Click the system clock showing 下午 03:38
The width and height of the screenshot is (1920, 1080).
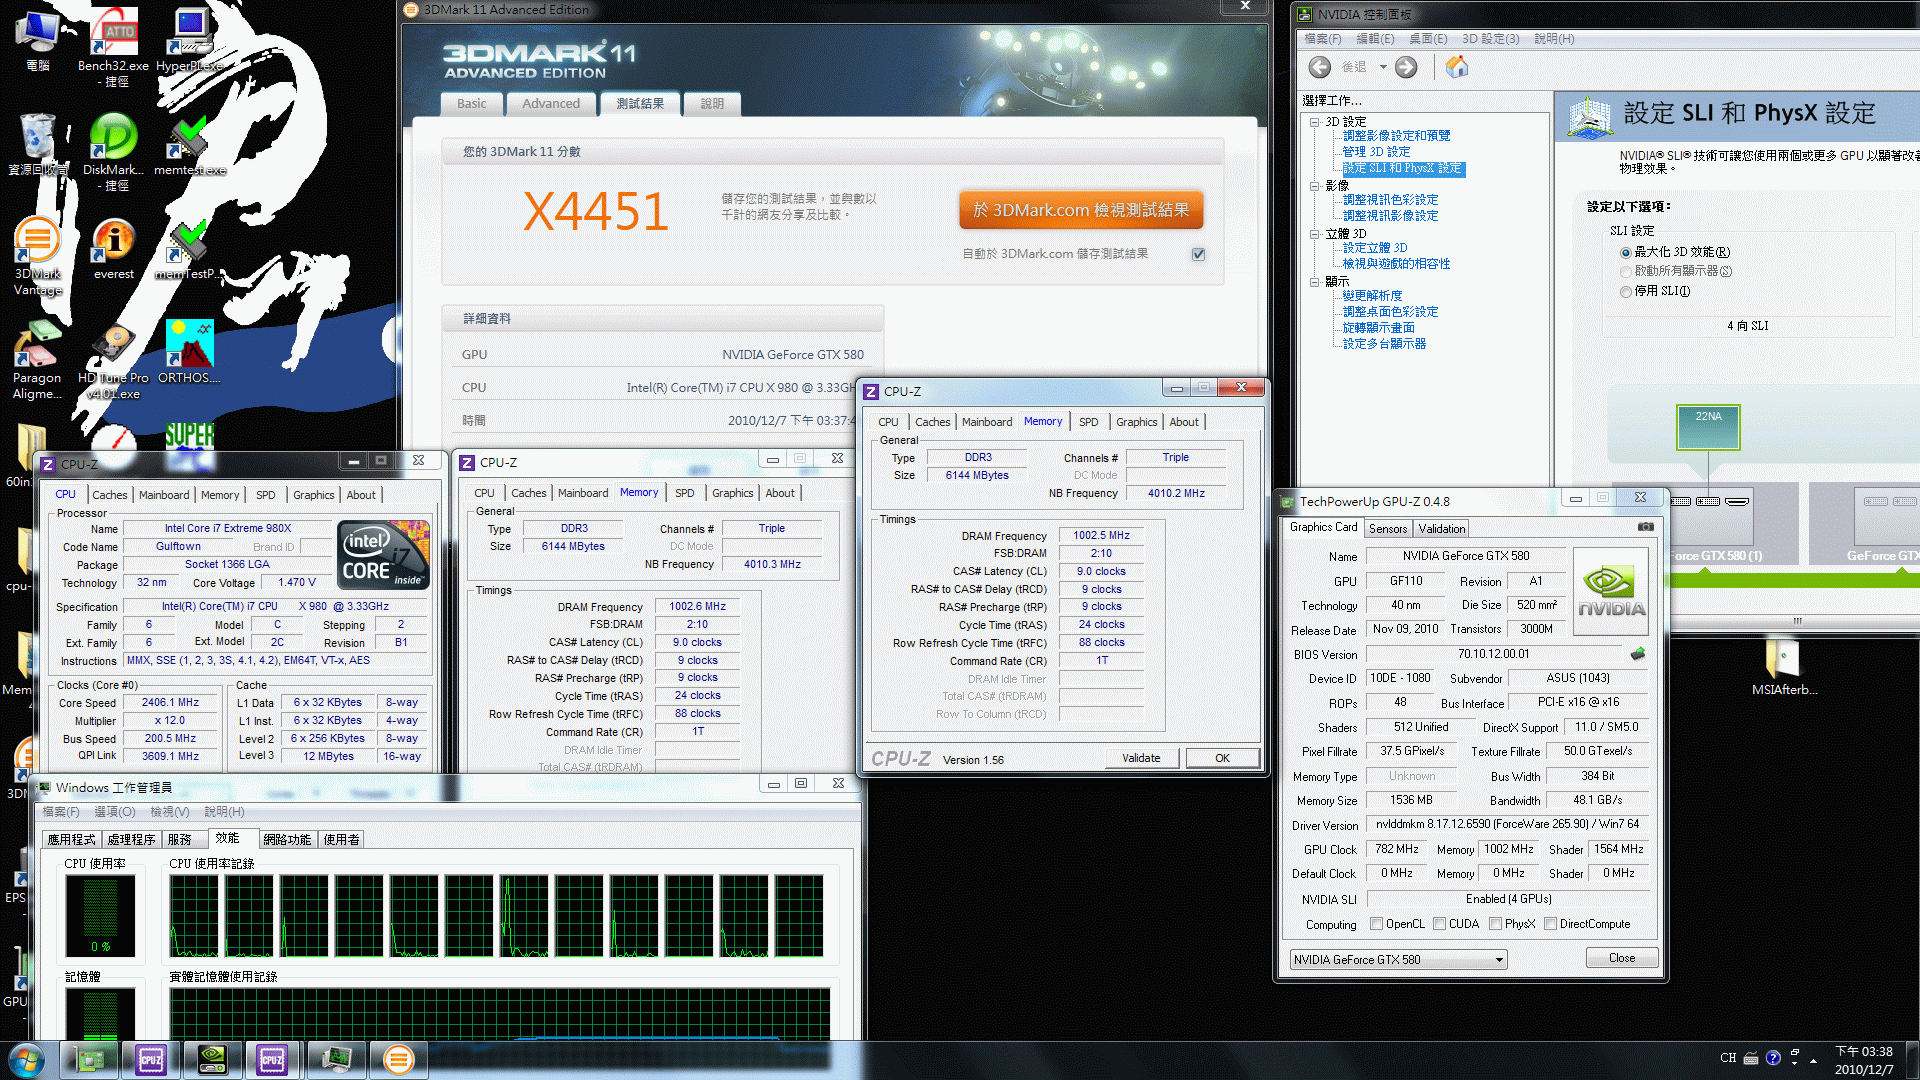pos(1864,1052)
